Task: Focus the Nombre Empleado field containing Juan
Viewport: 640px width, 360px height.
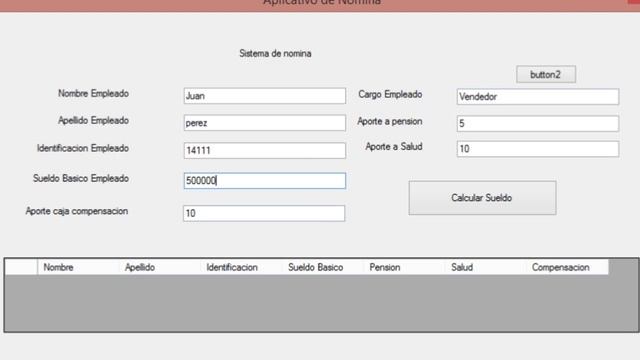Action: pyautogui.click(x=264, y=96)
